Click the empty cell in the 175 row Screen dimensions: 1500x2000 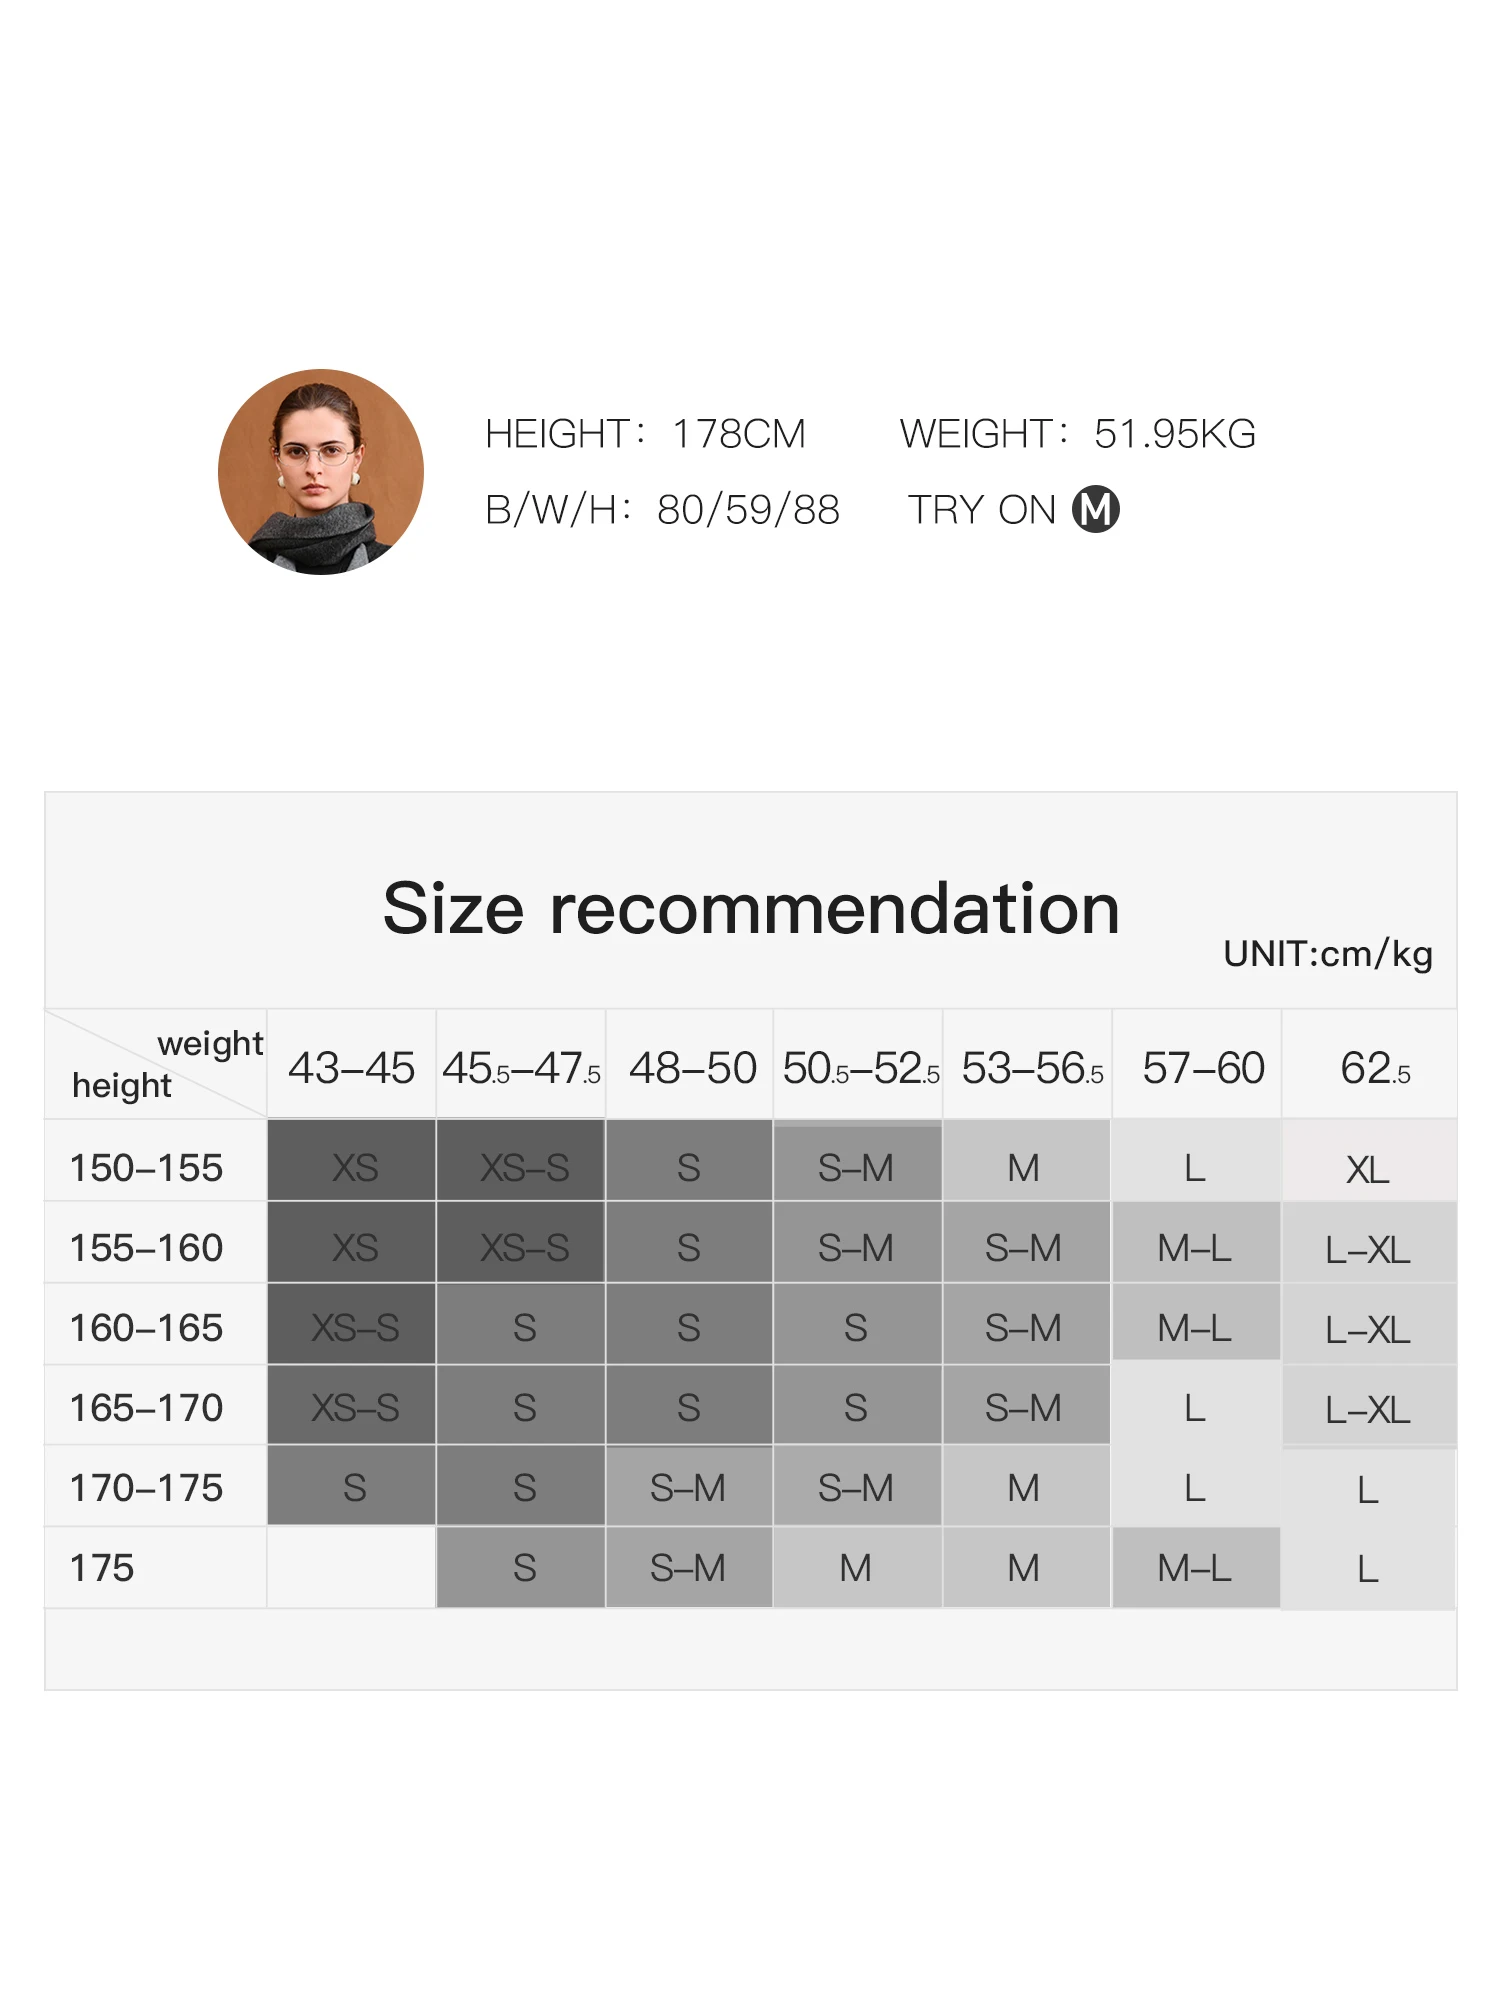click(x=351, y=1568)
